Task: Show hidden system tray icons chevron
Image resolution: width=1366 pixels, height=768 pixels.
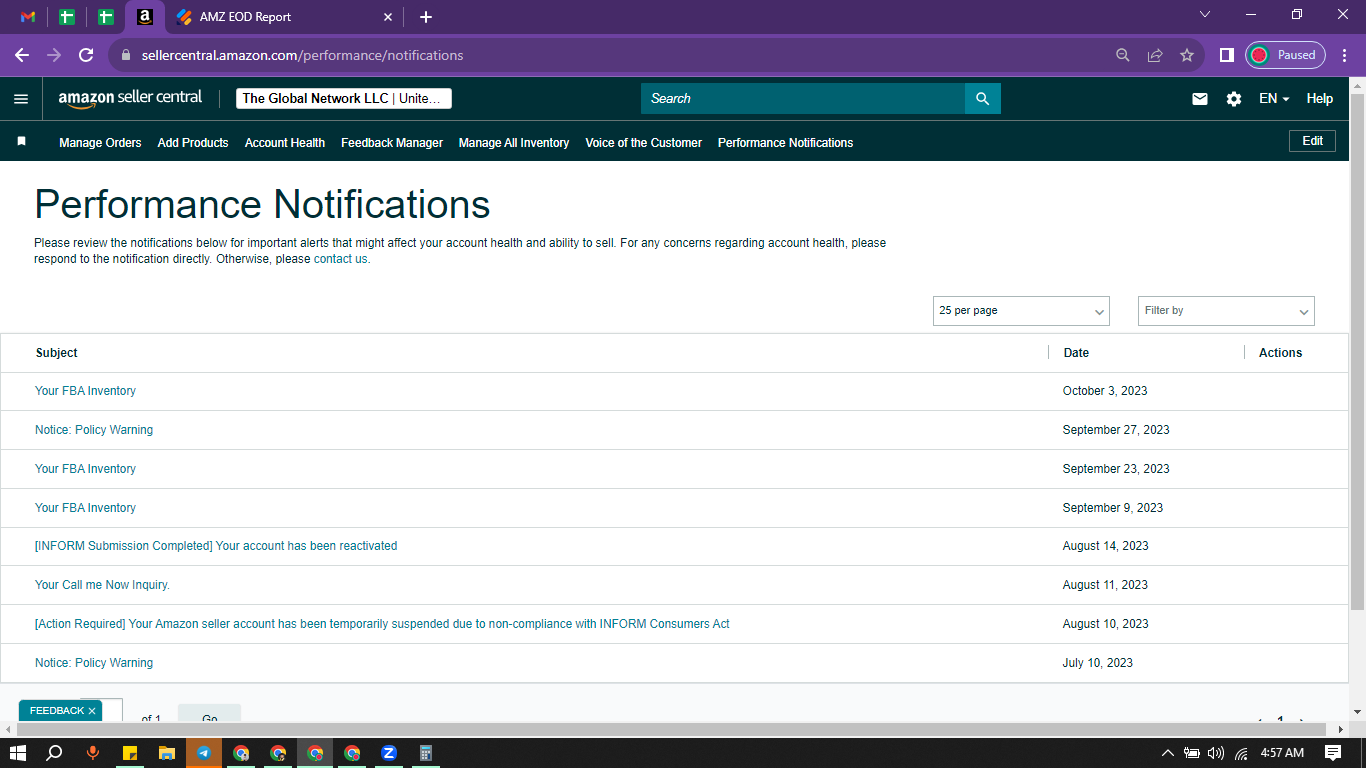Action: (x=1167, y=753)
